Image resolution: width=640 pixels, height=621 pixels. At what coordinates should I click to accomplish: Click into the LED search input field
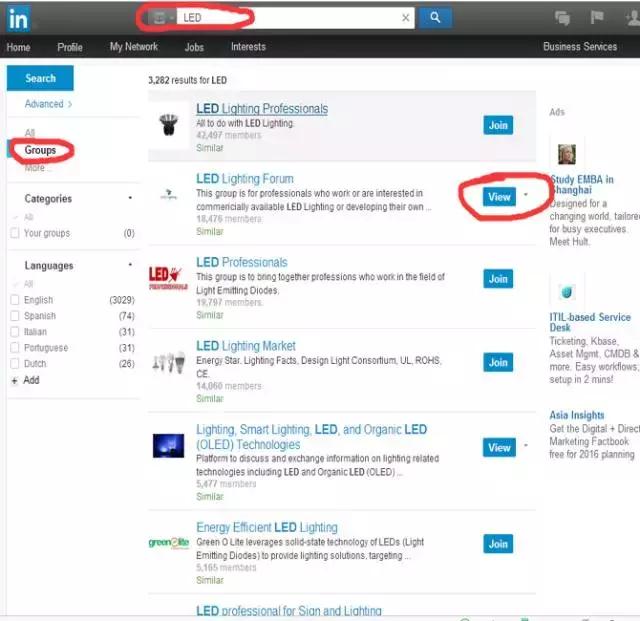coord(290,18)
